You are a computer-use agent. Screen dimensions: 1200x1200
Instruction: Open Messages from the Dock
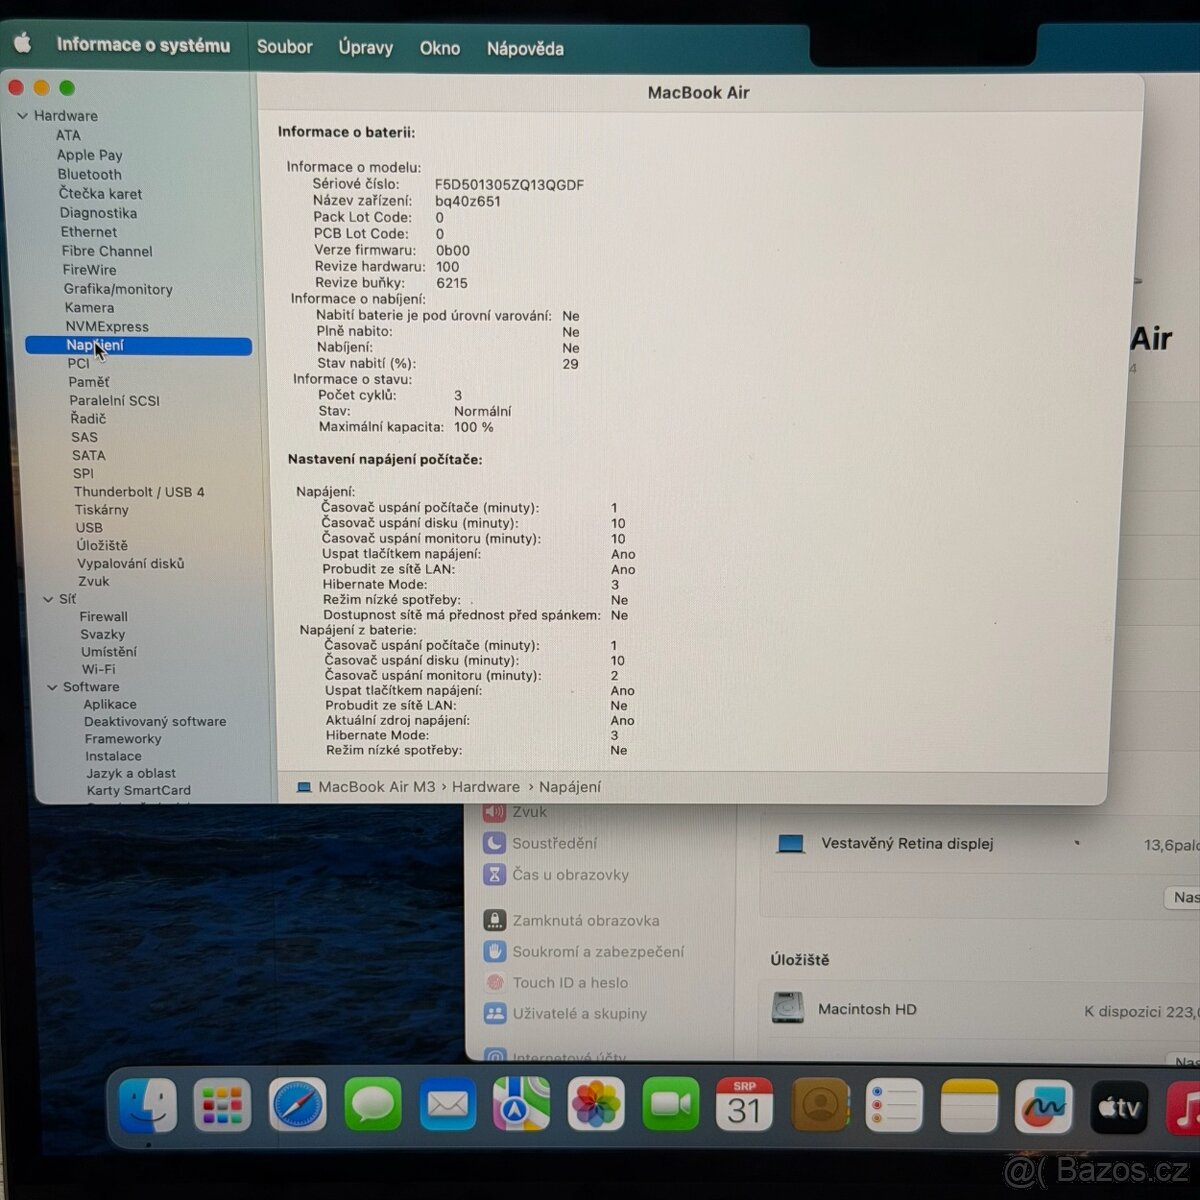tap(372, 1105)
